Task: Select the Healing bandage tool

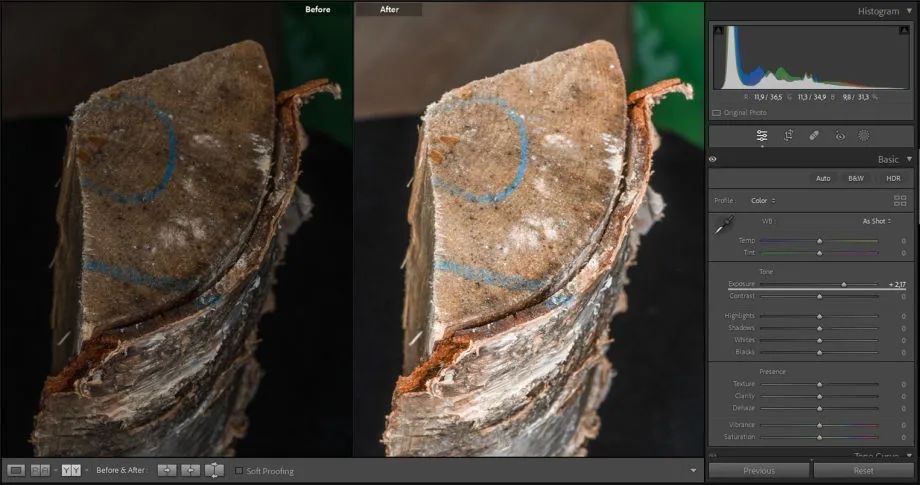Action: coord(814,136)
